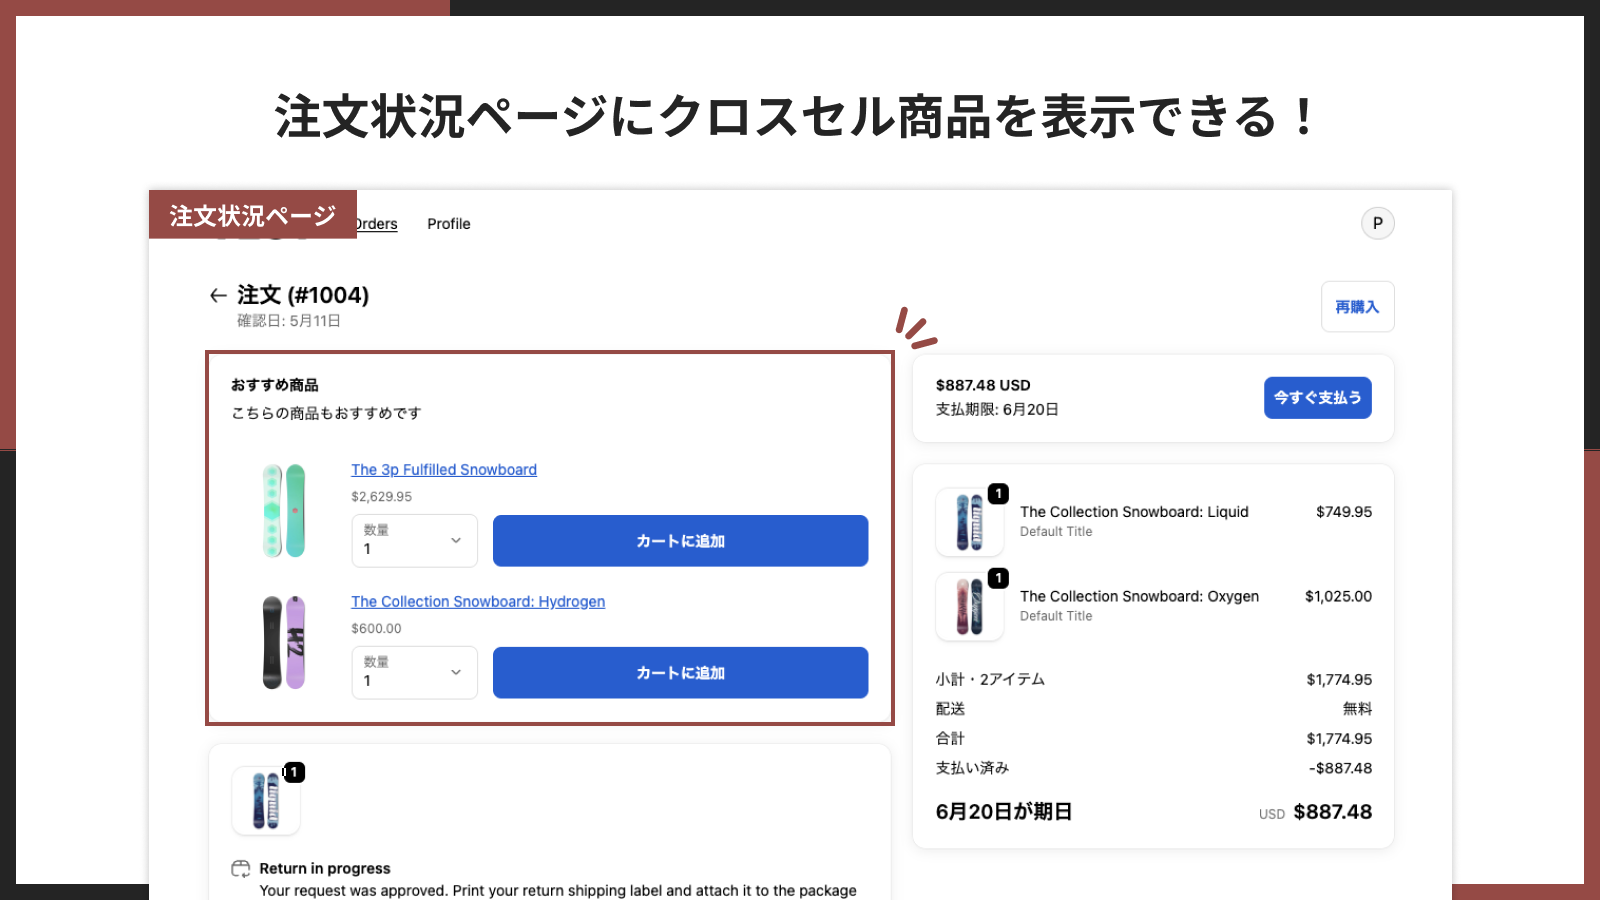Click the Liquid snowboard thumbnail in order summary
Screen dimensions: 1600x900
[969, 522]
